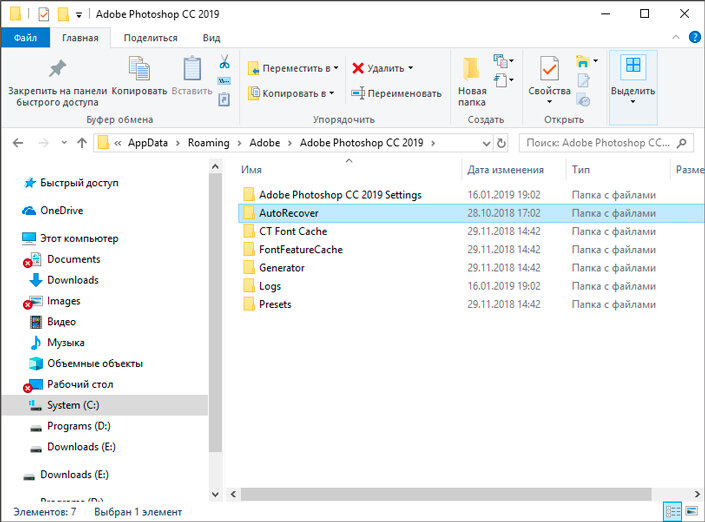Image resolution: width=705 pixels, height=522 pixels.
Task: Switch to the Вид tab
Action: 211,38
